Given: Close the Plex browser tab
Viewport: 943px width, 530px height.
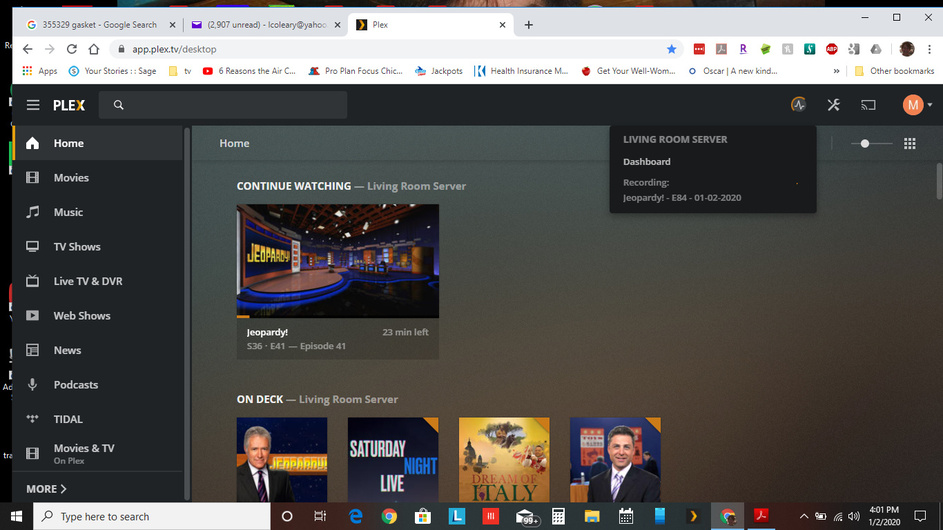Looking at the screenshot, I should 502,25.
